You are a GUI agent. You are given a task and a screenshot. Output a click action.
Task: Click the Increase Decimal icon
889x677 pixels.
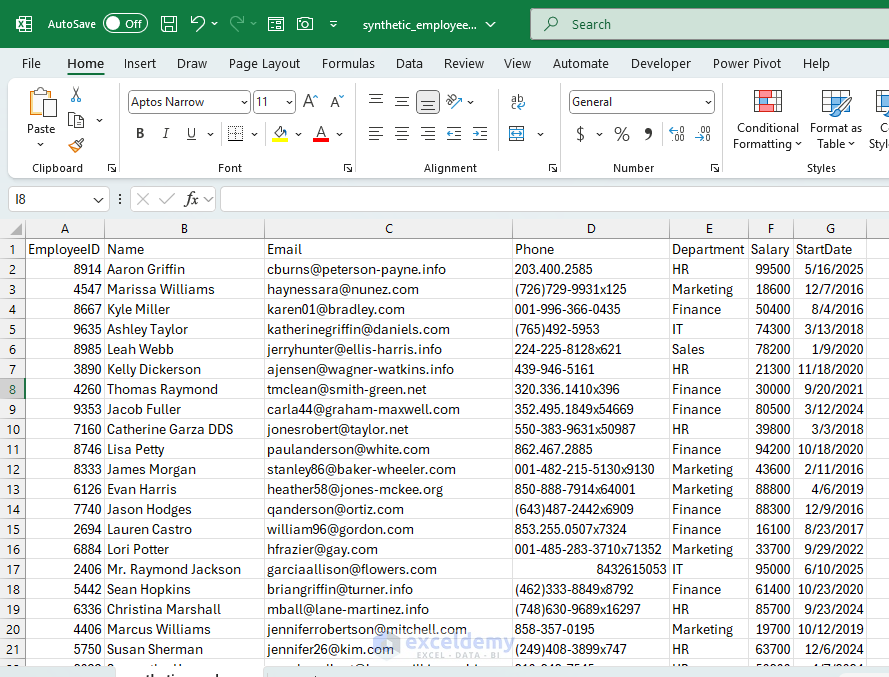click(x=677, y=134)
